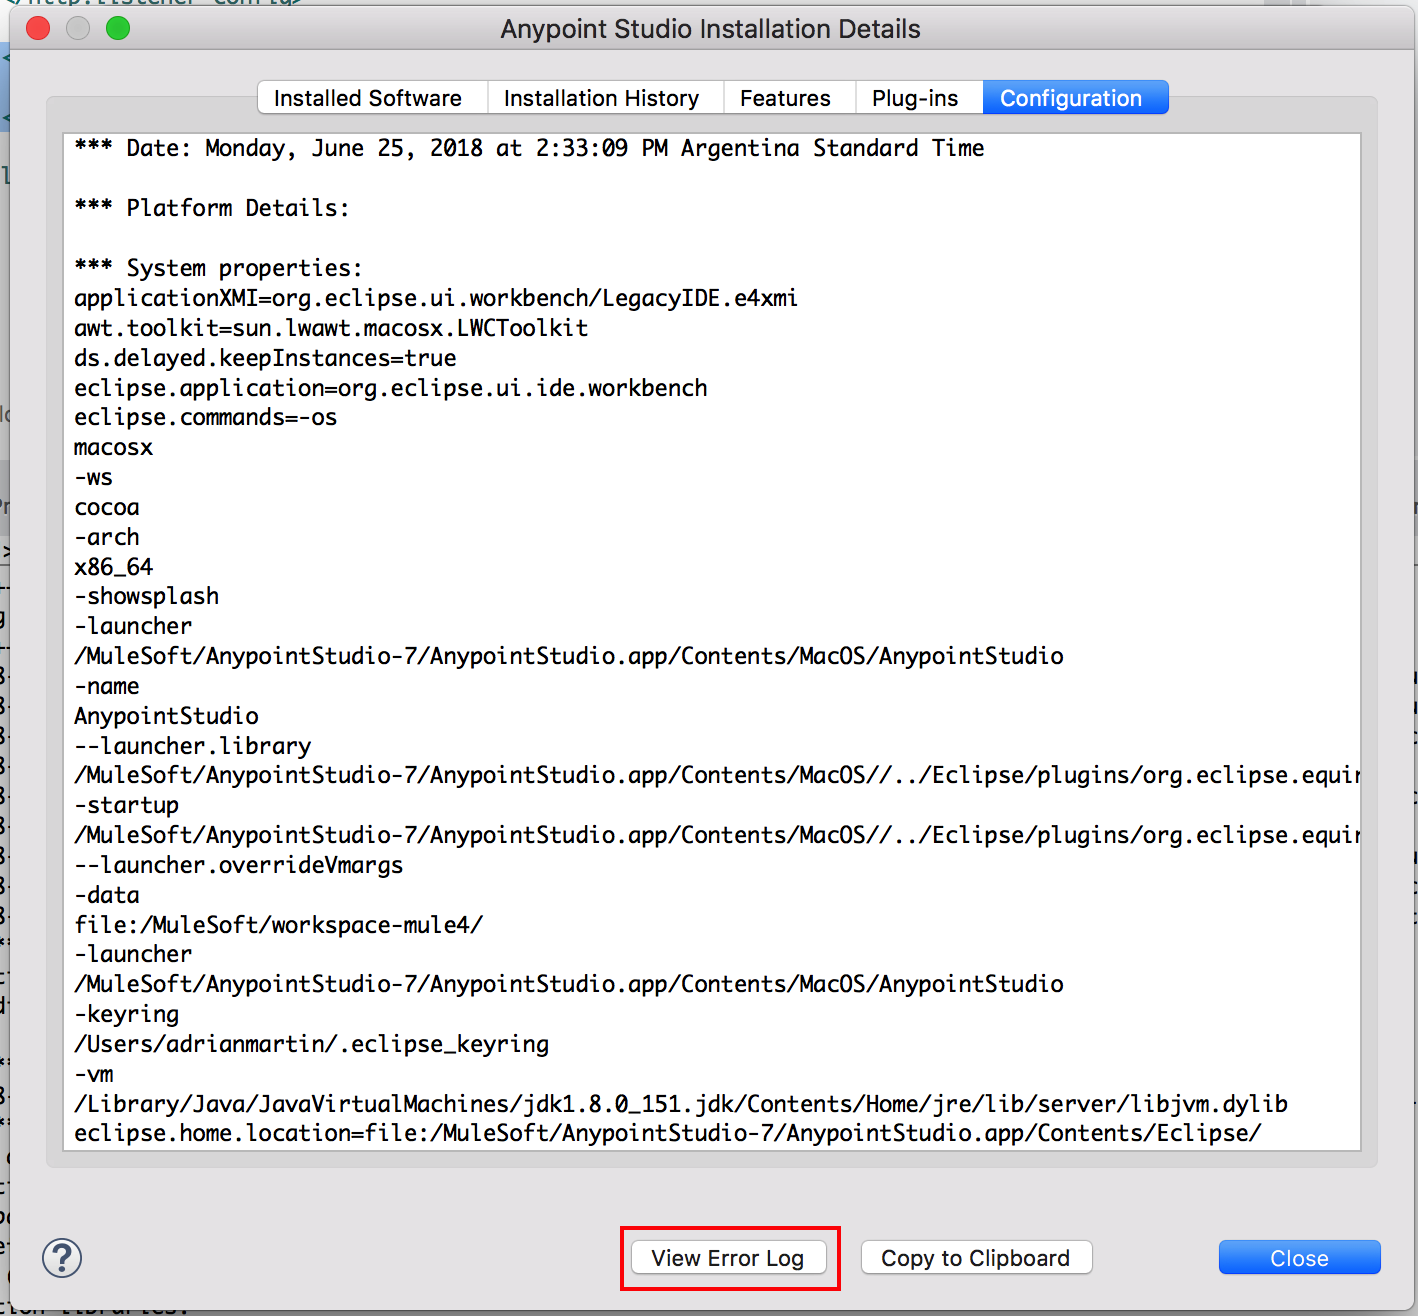Select the Plug-ins tab
This screenshot has width=1418, height=1316.
pyautogui.click(x=915, y=97)
